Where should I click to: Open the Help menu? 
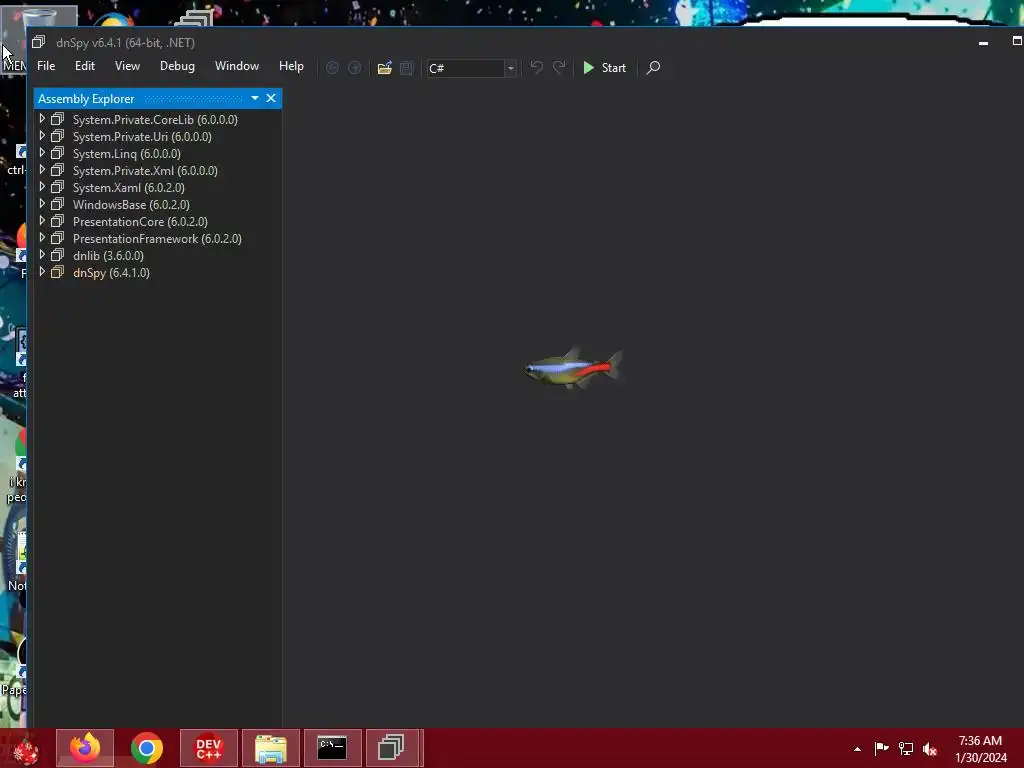coord(291,66)
